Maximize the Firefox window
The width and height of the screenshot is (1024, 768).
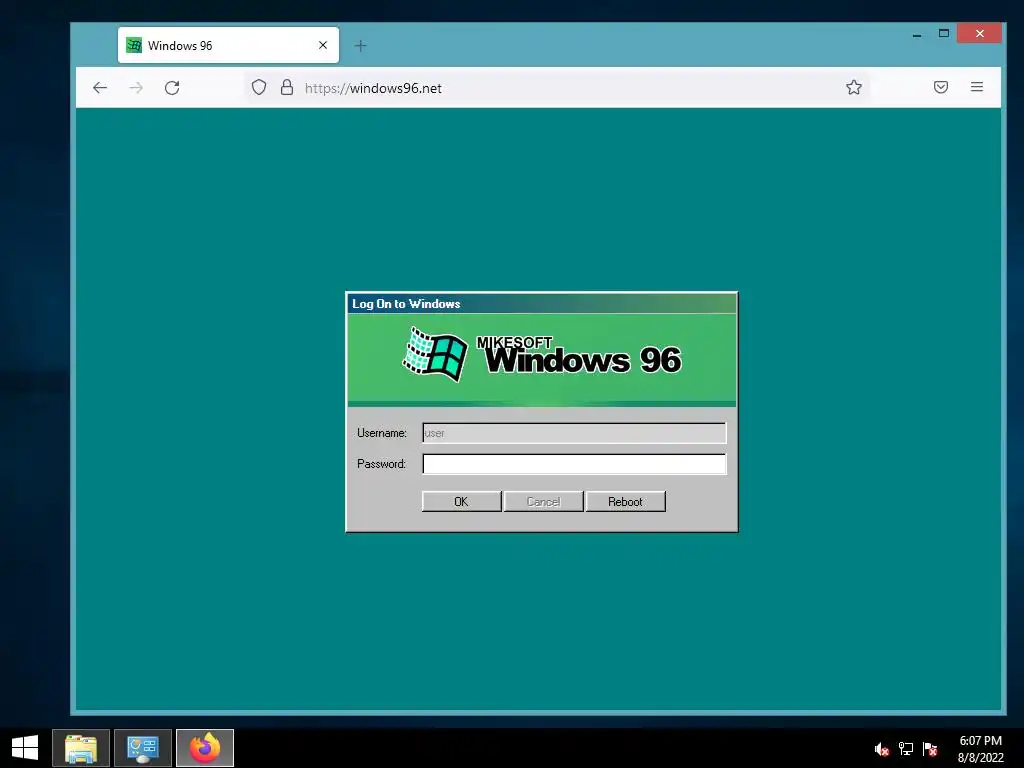pos(944,33)
